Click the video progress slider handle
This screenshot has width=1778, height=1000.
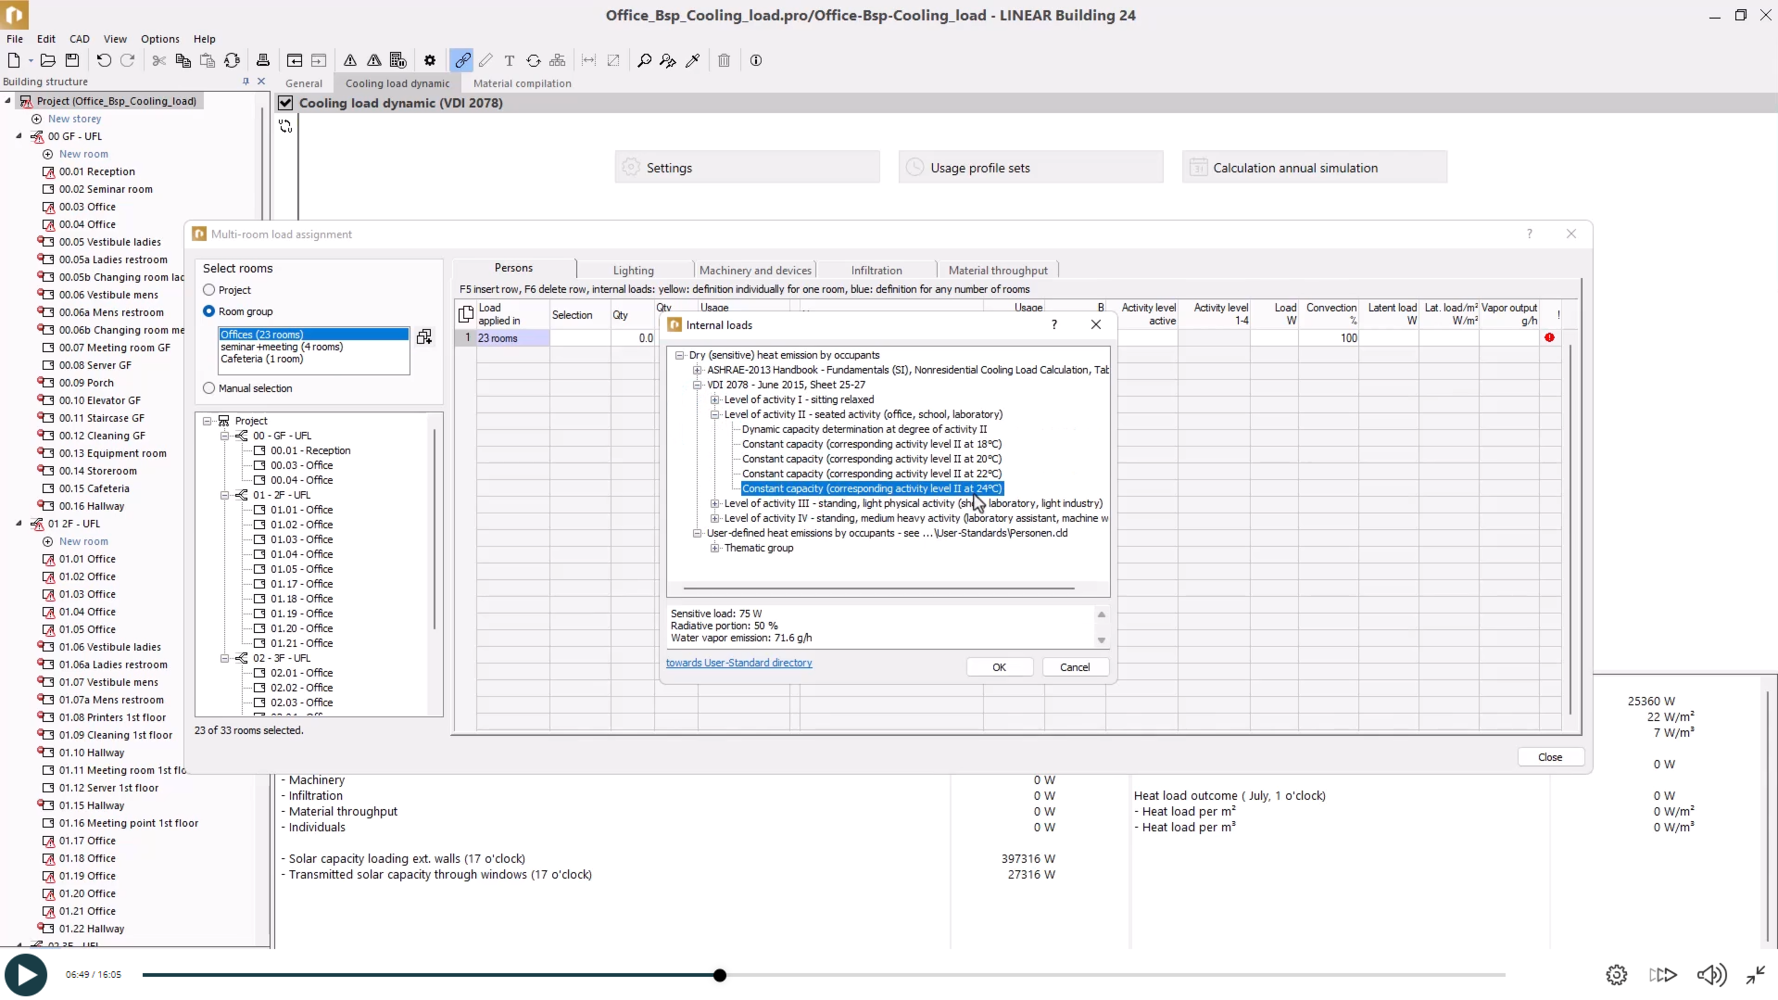coord(720,975)
